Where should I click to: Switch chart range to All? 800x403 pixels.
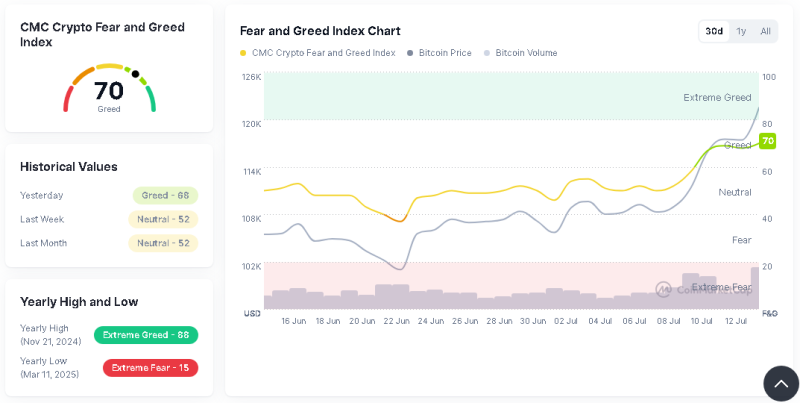coord(765,31)
